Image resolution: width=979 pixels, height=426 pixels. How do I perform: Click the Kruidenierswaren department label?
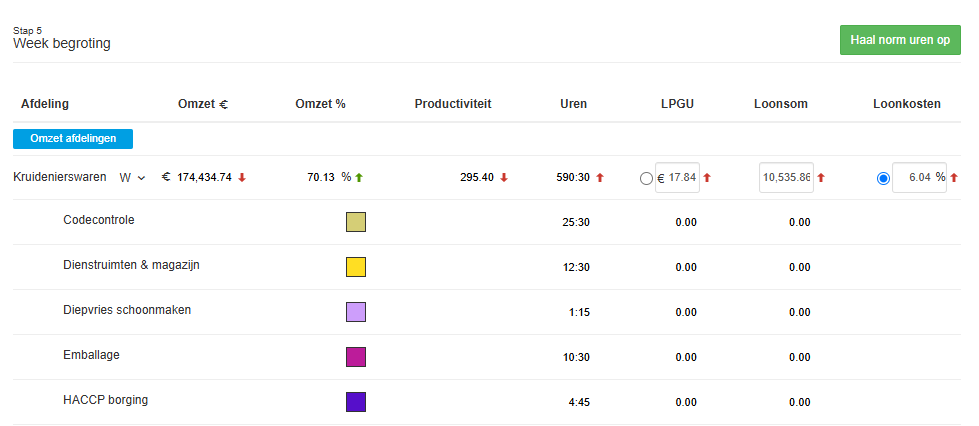(60, 177)
